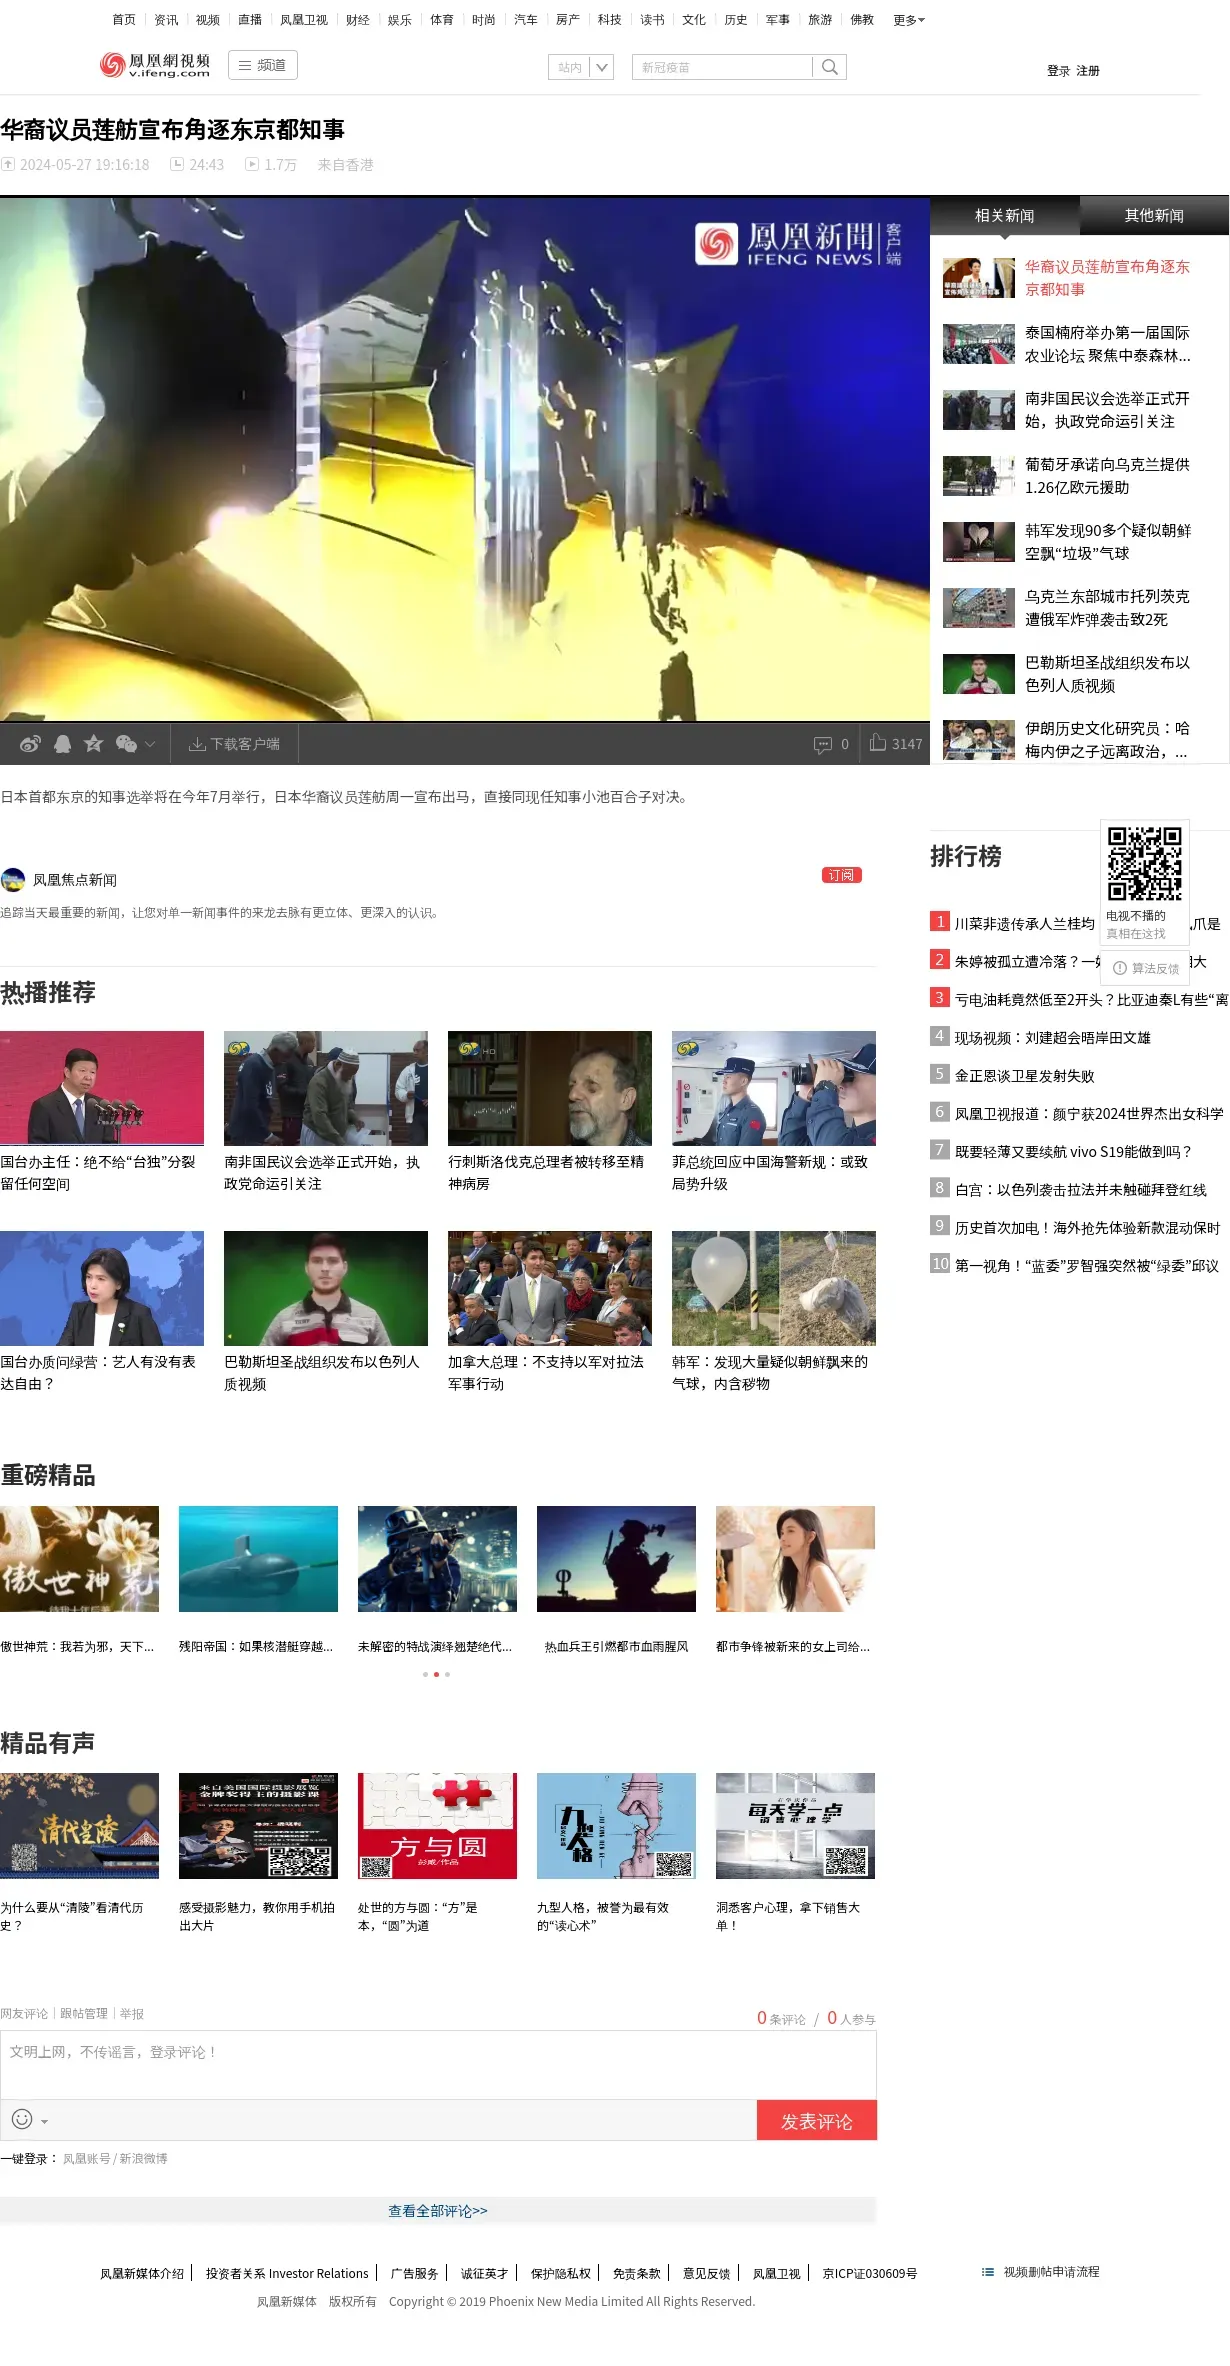Share the video to QQ

pyautogui.click(x=63, y=744)
